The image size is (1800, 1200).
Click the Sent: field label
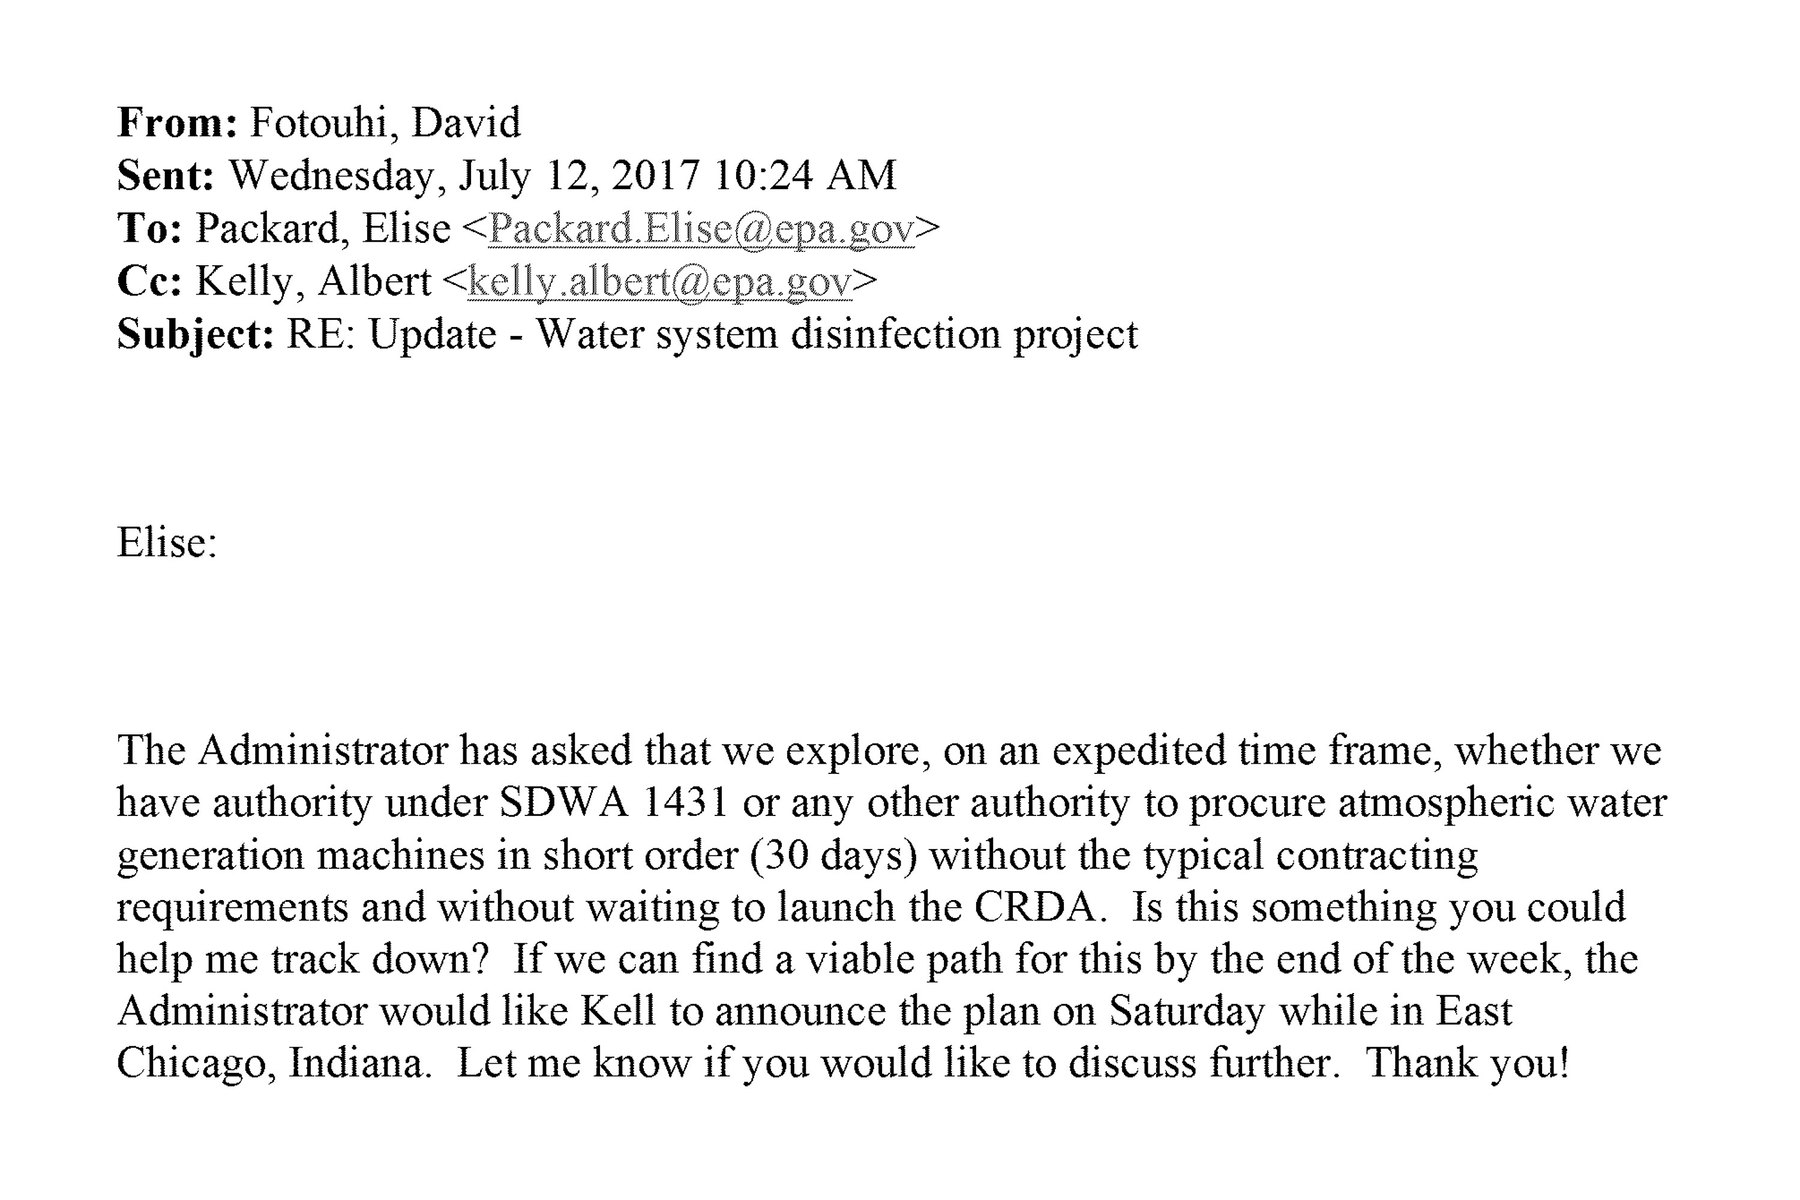coord(165,176)
